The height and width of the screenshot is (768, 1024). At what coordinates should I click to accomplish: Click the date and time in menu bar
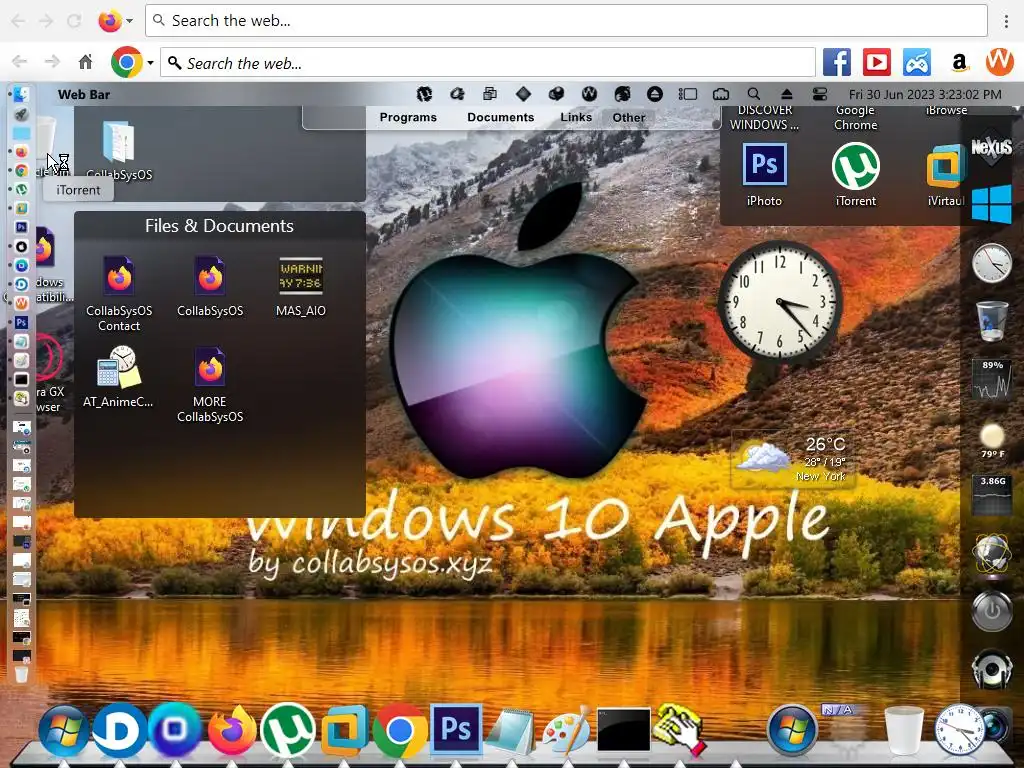coord(925,95)
